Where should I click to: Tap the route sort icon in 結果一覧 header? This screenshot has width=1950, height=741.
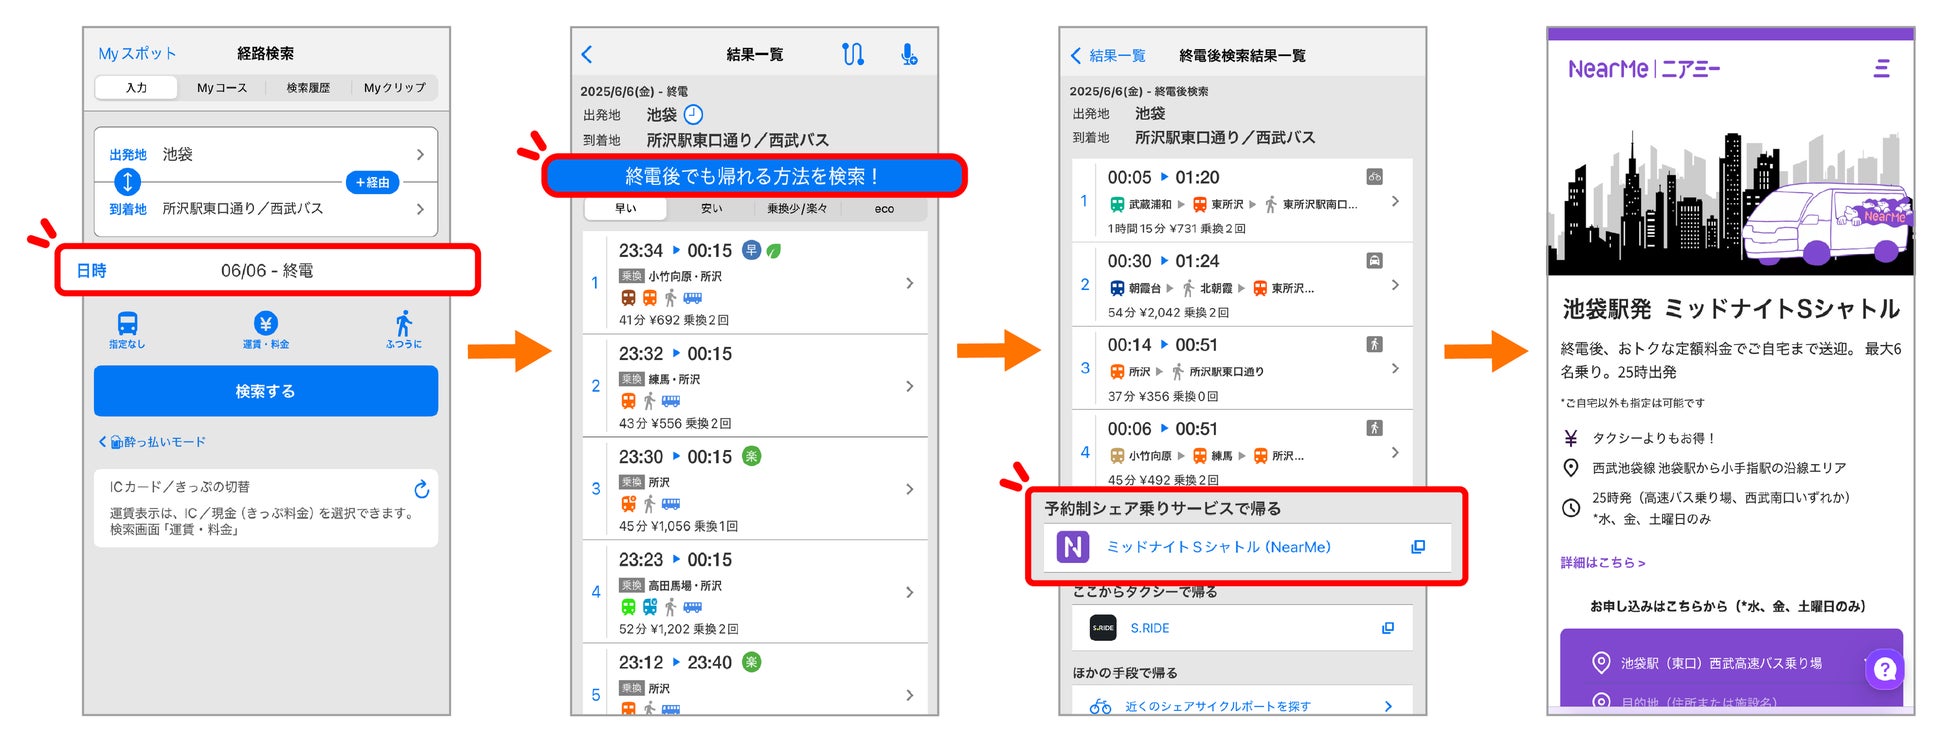click(x=852, y=54)
